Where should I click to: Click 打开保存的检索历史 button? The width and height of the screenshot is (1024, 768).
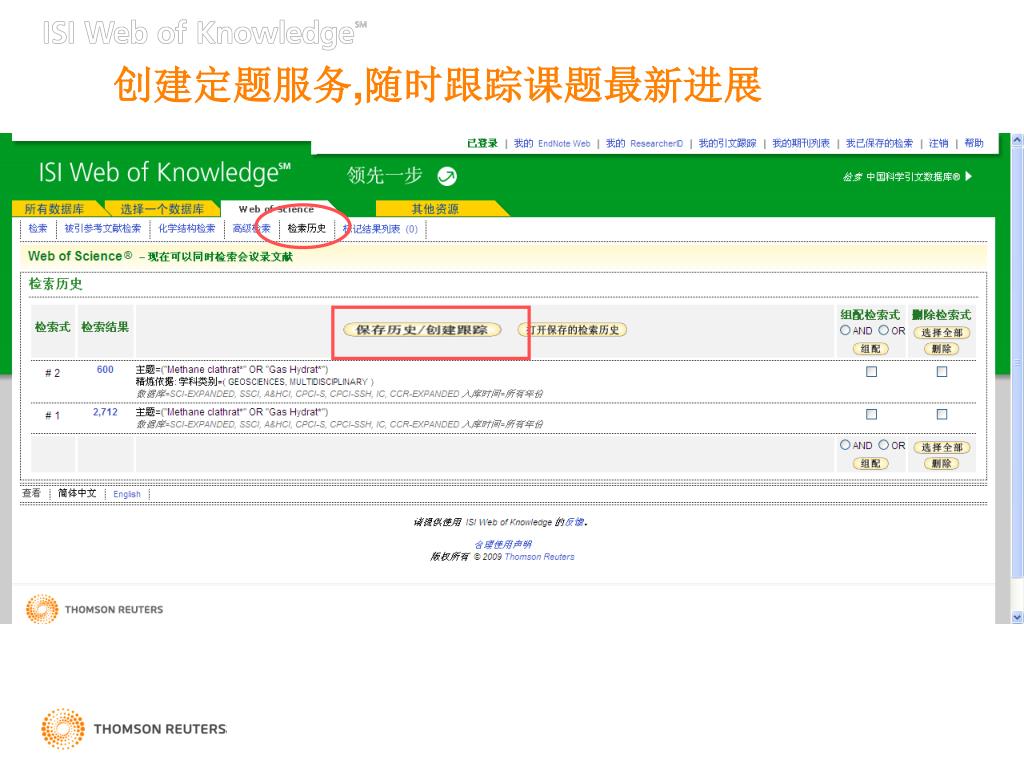(573, 330)
